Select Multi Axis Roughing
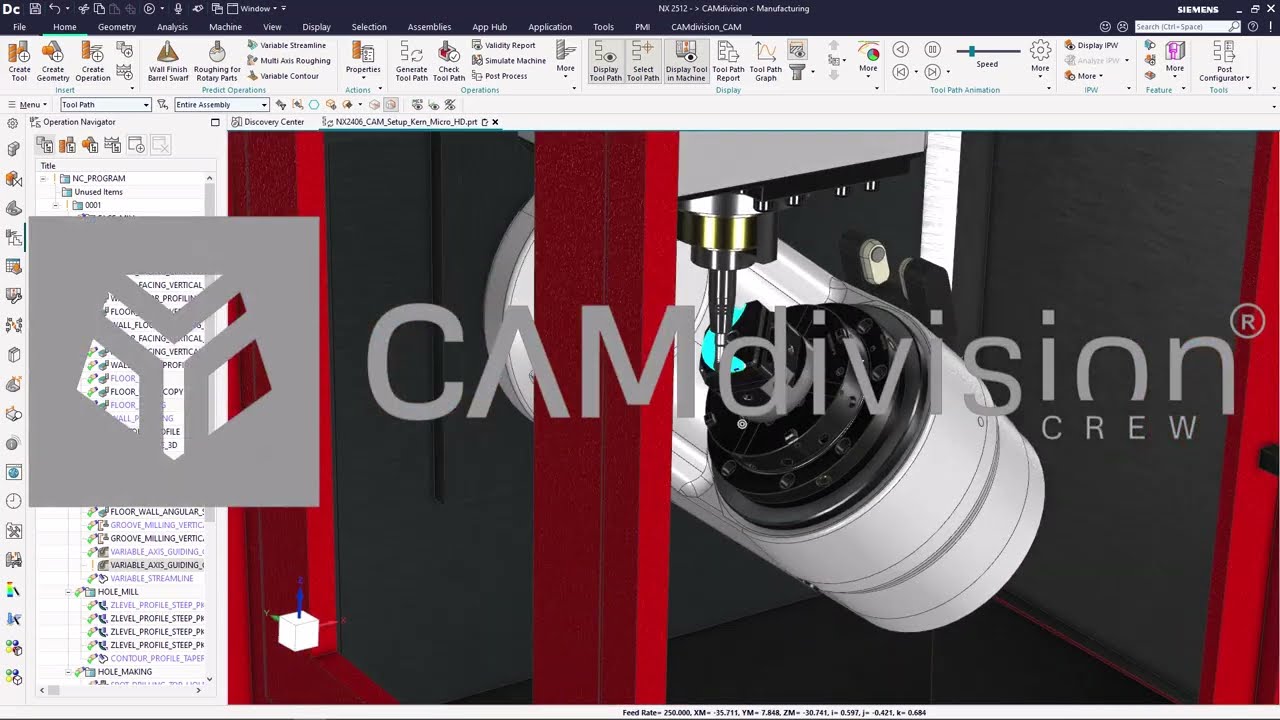Image resolution: width=1280 pixels, height=720 pixels. pos(289,60)
